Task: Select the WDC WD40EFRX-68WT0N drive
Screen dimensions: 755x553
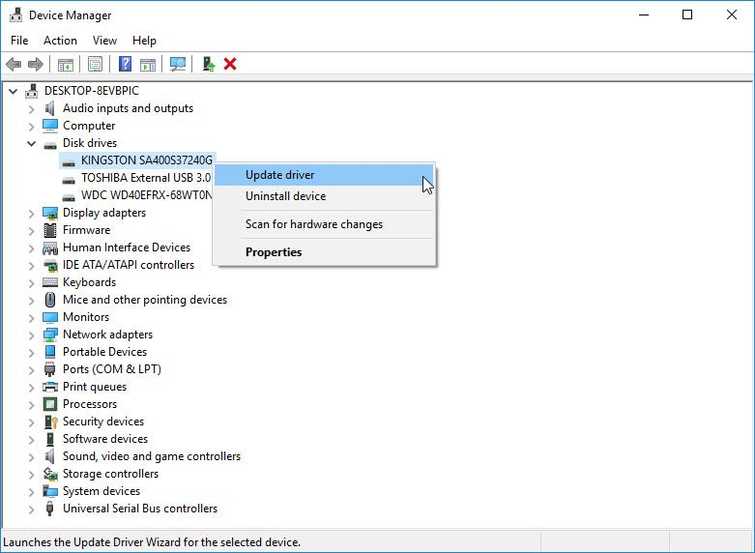Action: (x=146, y=195)
